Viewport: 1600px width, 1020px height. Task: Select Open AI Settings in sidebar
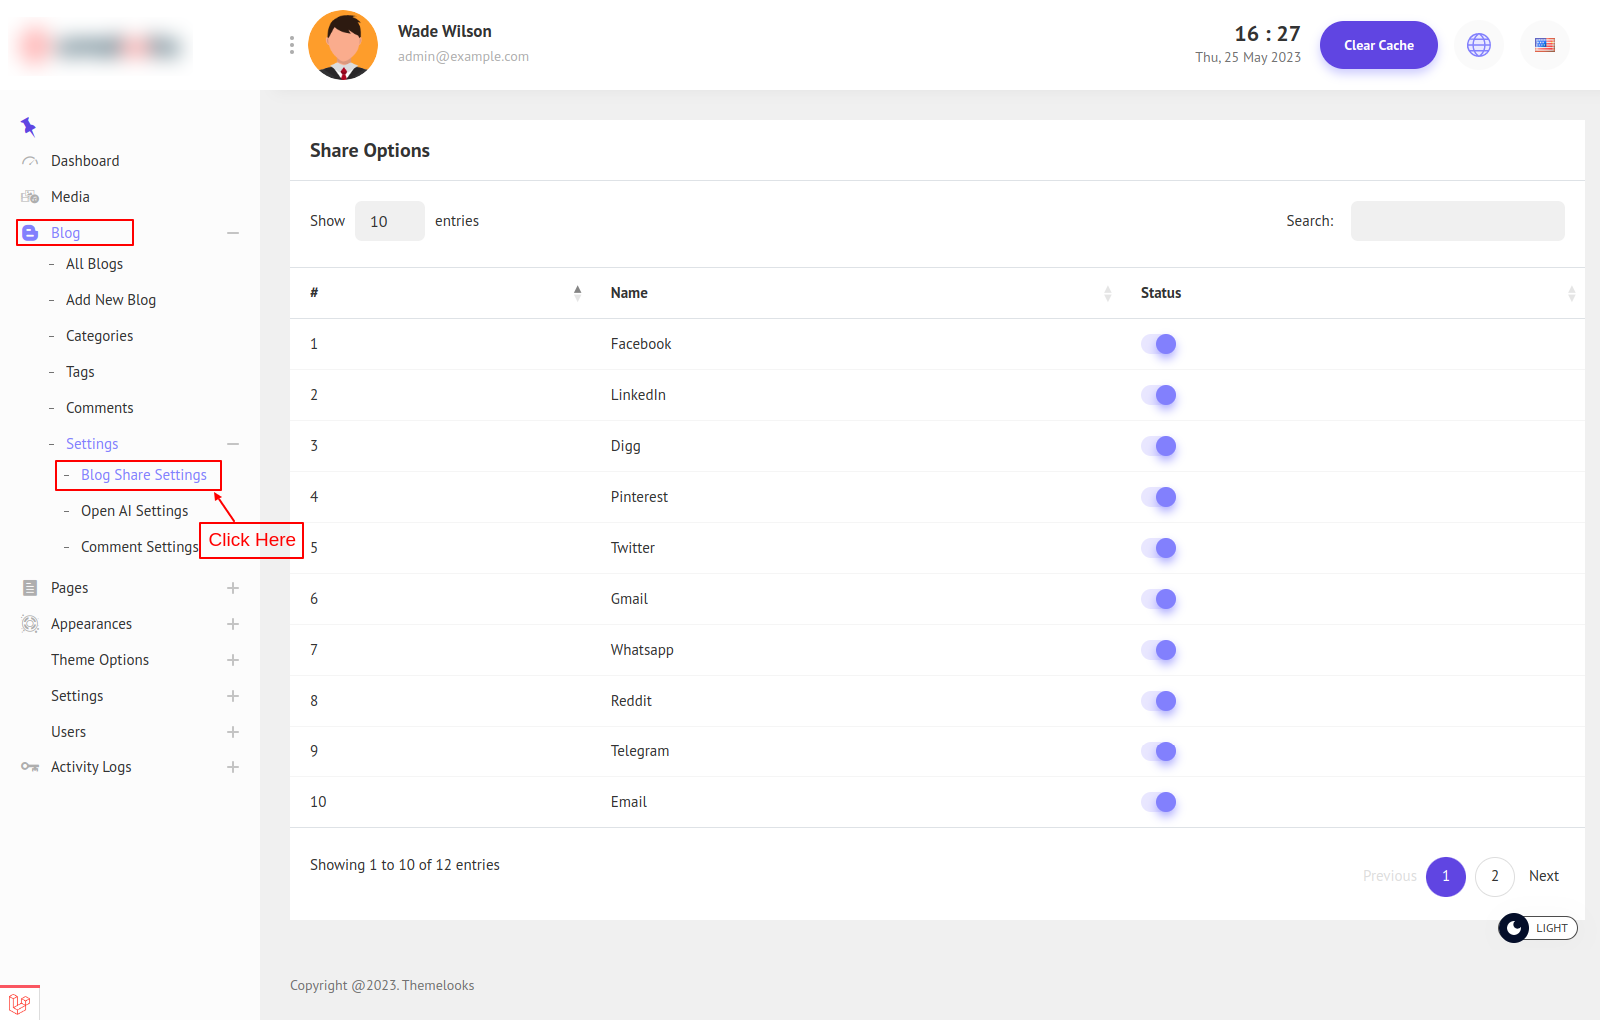[x=134, y=511]
